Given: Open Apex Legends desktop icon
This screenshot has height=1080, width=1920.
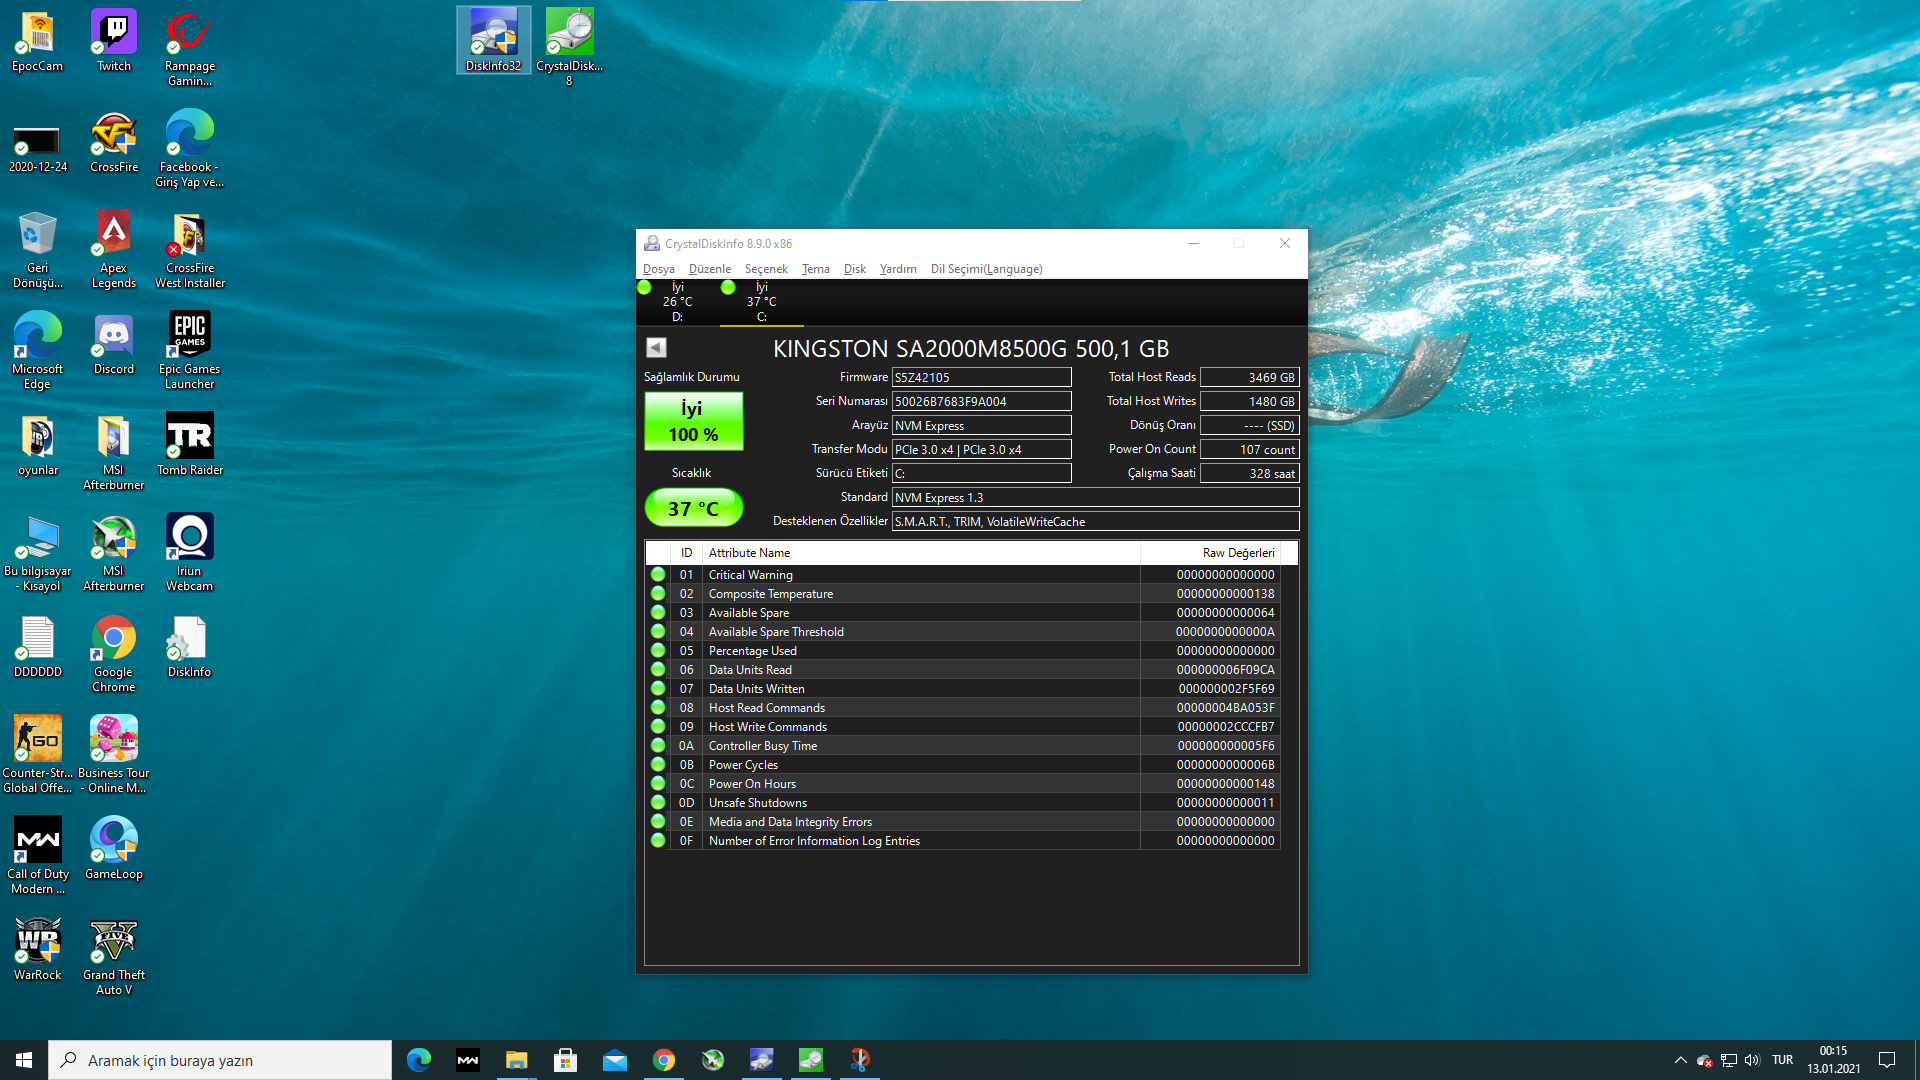Looking at the screenshot, I should [114, 250].
